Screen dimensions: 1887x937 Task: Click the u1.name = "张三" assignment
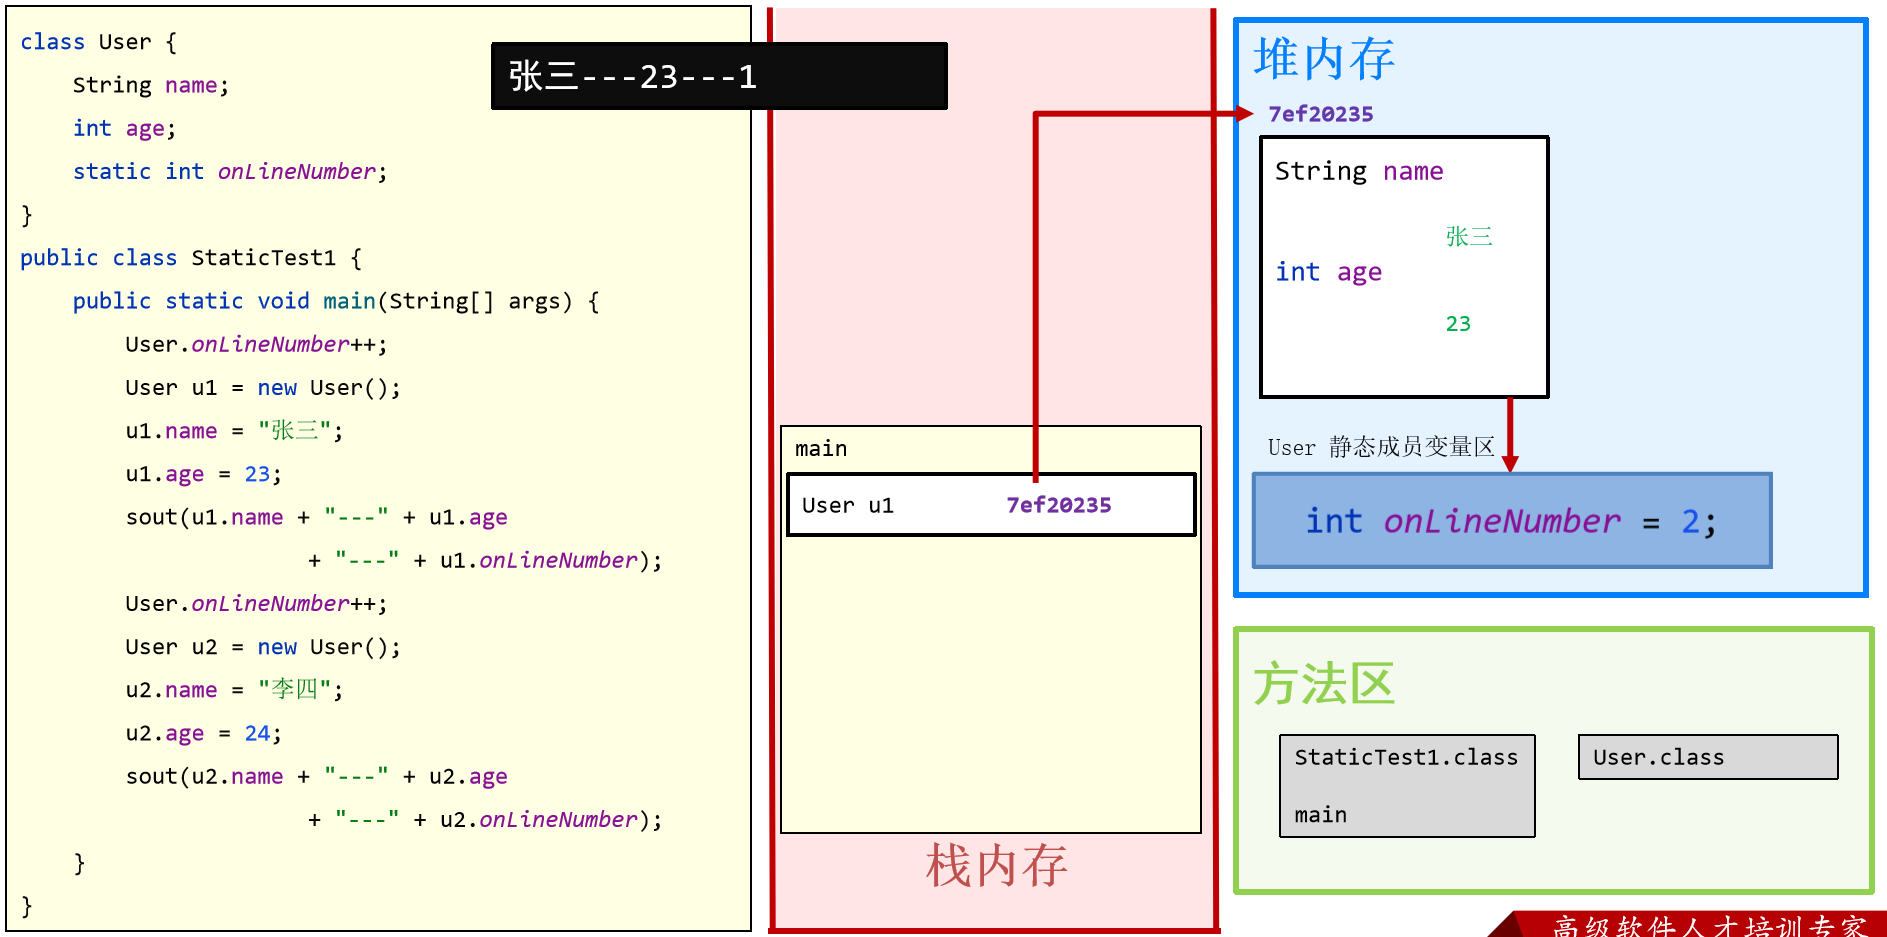coord(234,431)
